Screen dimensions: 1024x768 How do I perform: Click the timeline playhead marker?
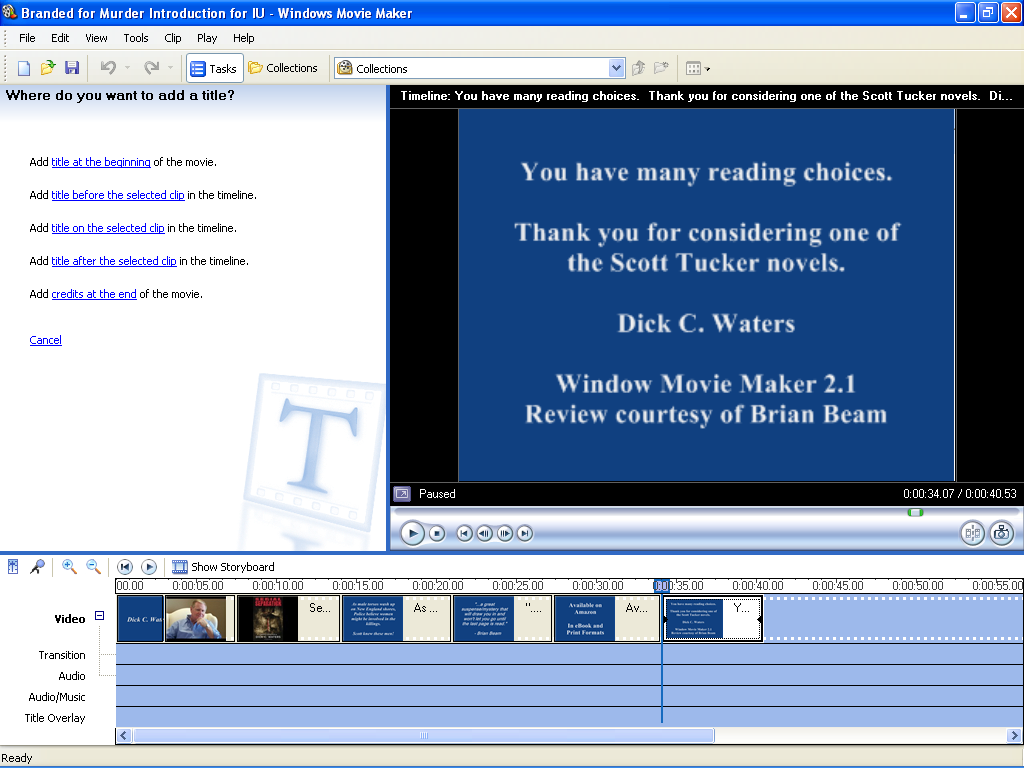662,586
